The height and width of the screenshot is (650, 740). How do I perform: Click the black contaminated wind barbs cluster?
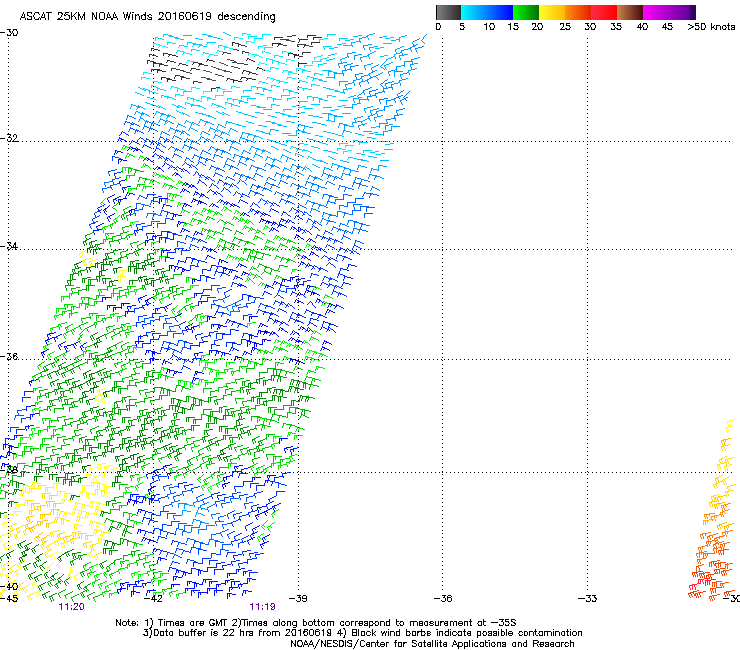point(208,66)
